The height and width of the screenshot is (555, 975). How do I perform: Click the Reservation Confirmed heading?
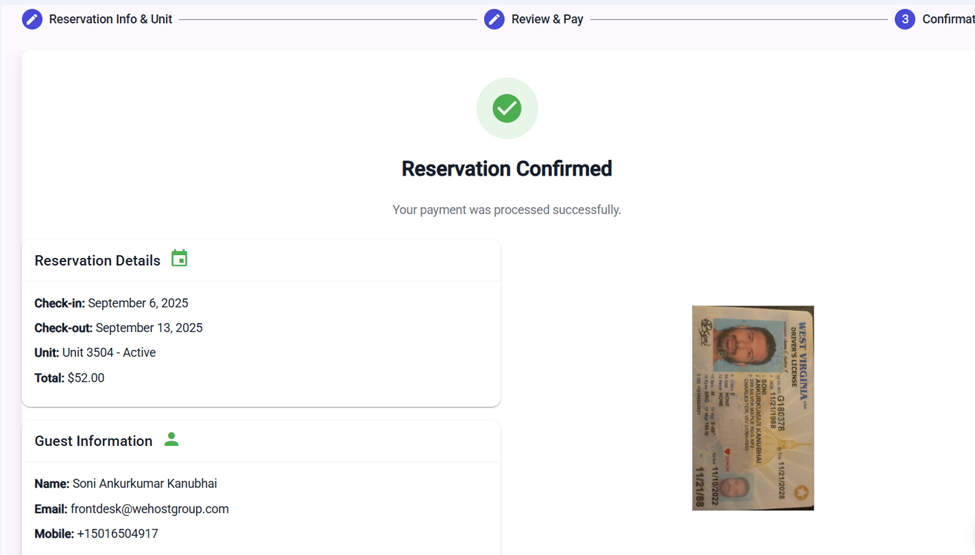[506, 169]
